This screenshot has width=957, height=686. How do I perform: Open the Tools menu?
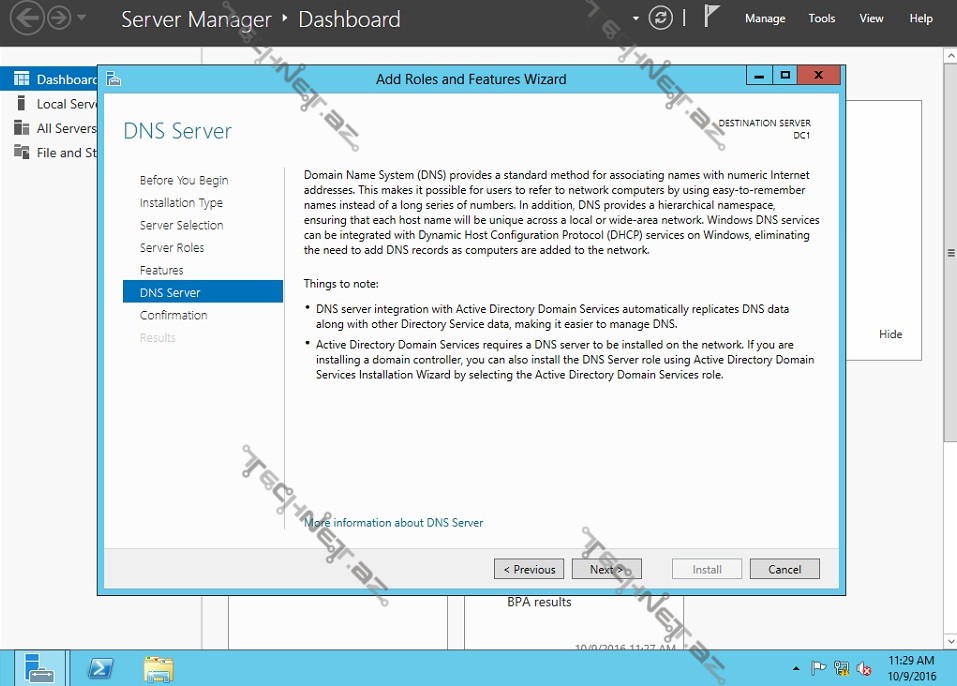pyautogui.click(x=821, y=18)
